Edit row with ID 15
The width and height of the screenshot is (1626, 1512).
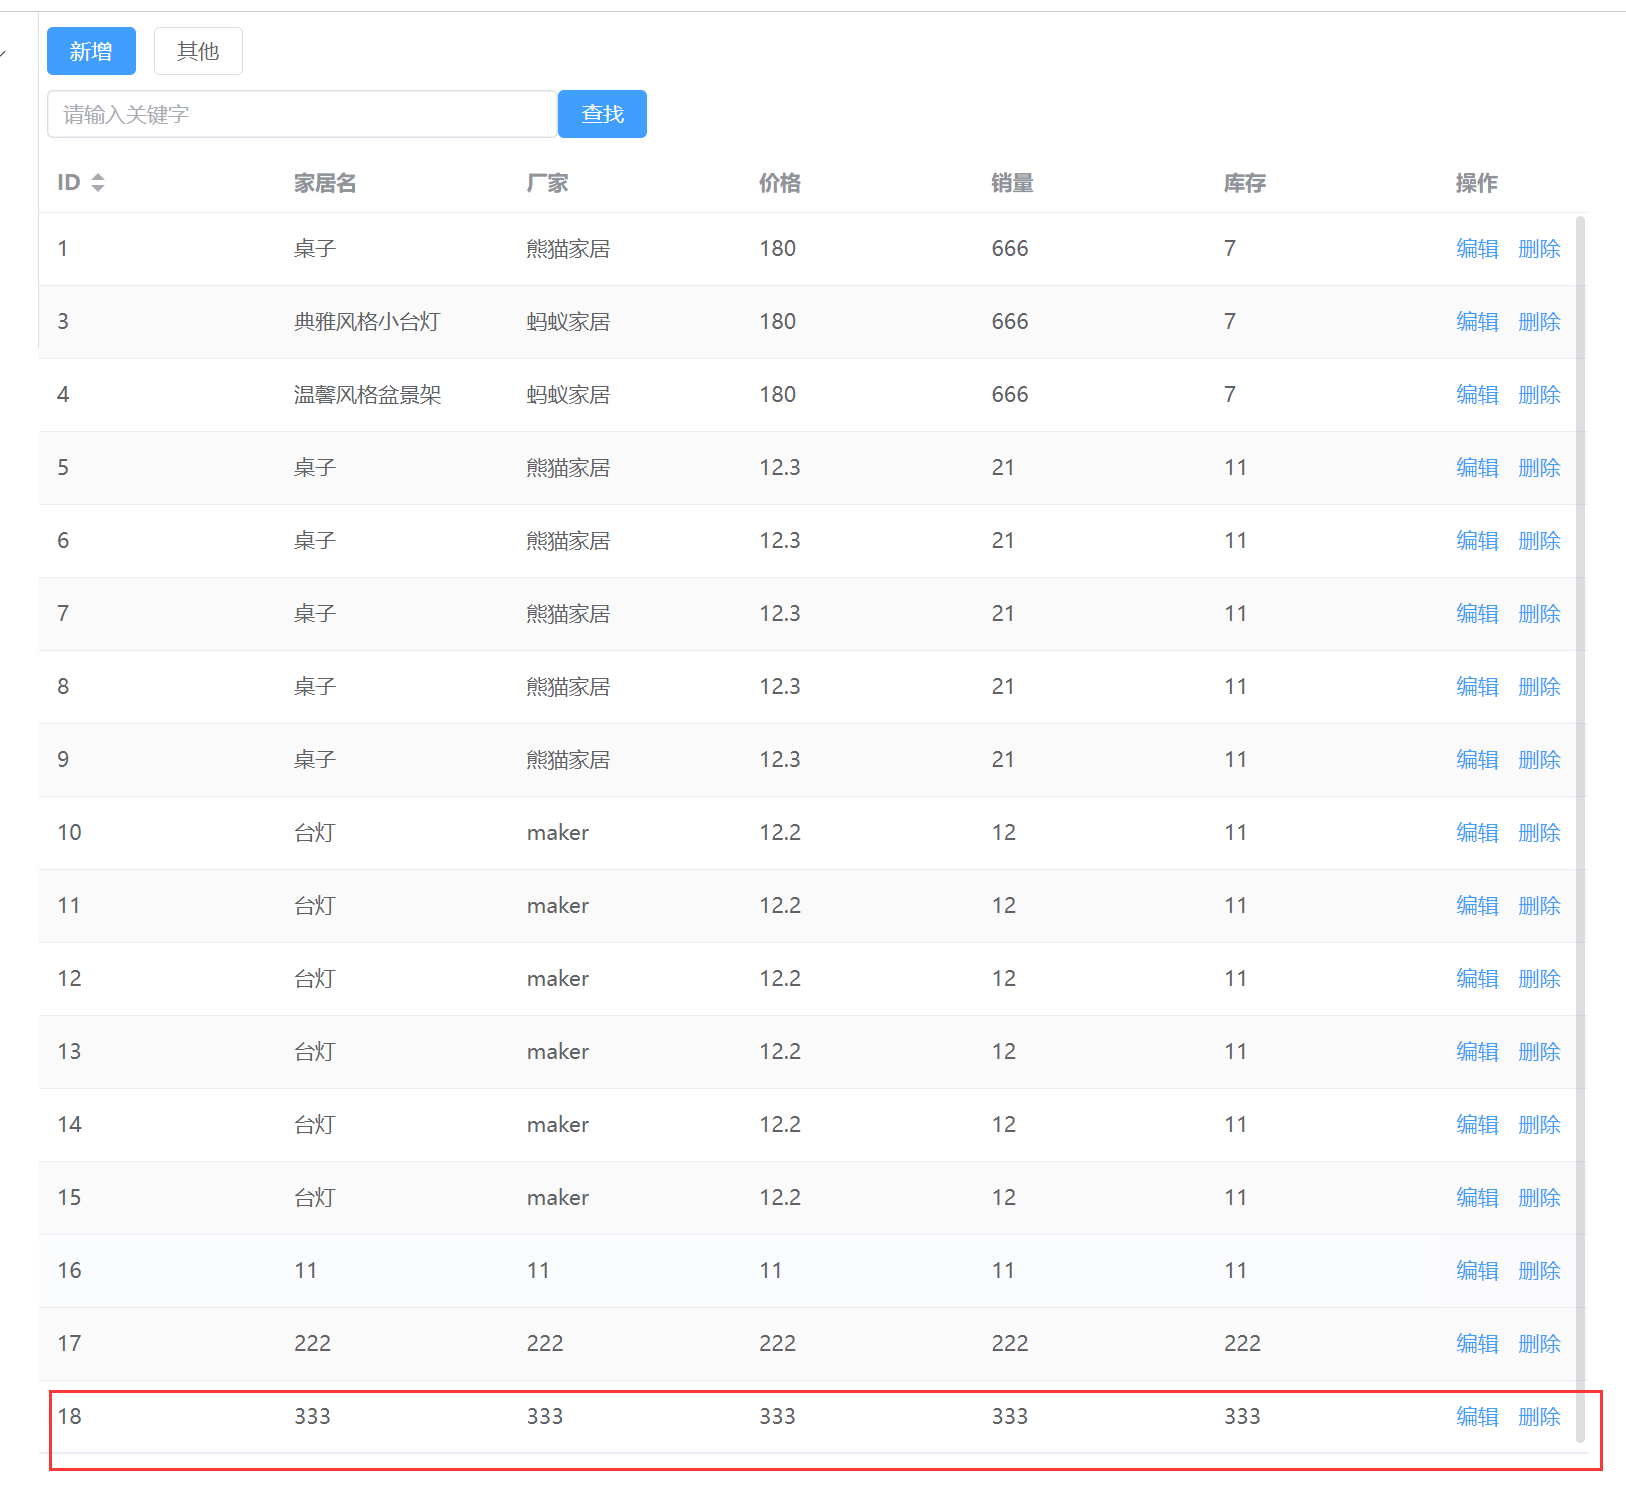point(1477,1198)
